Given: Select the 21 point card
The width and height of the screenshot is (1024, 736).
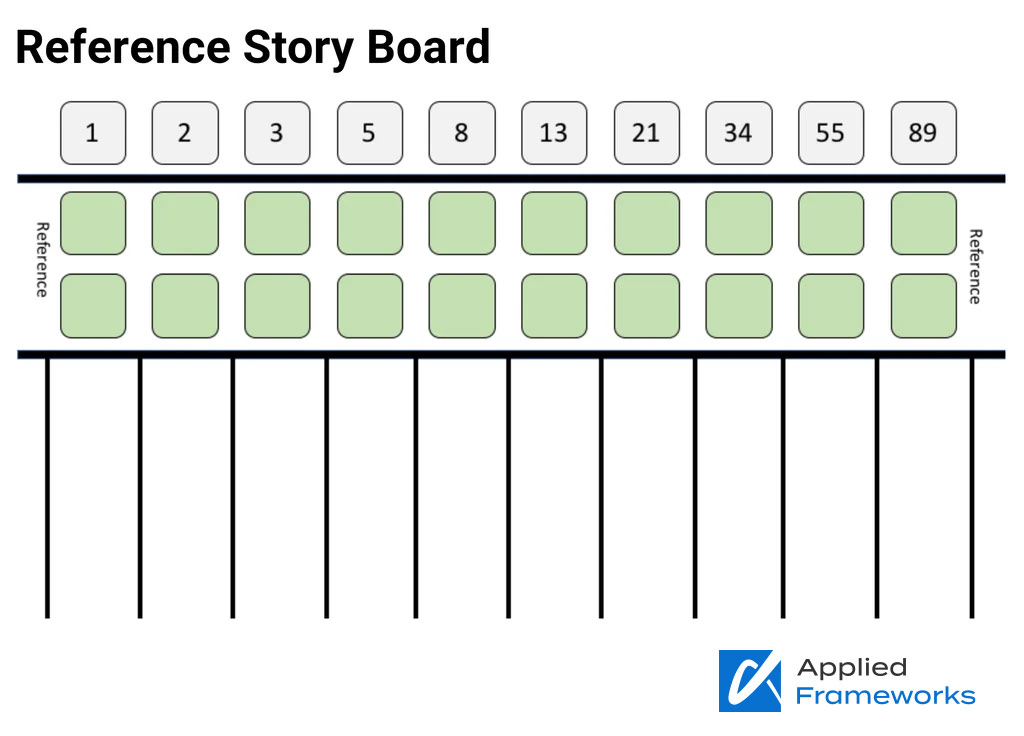Looking at the screenshot, I should pos(647,133).
